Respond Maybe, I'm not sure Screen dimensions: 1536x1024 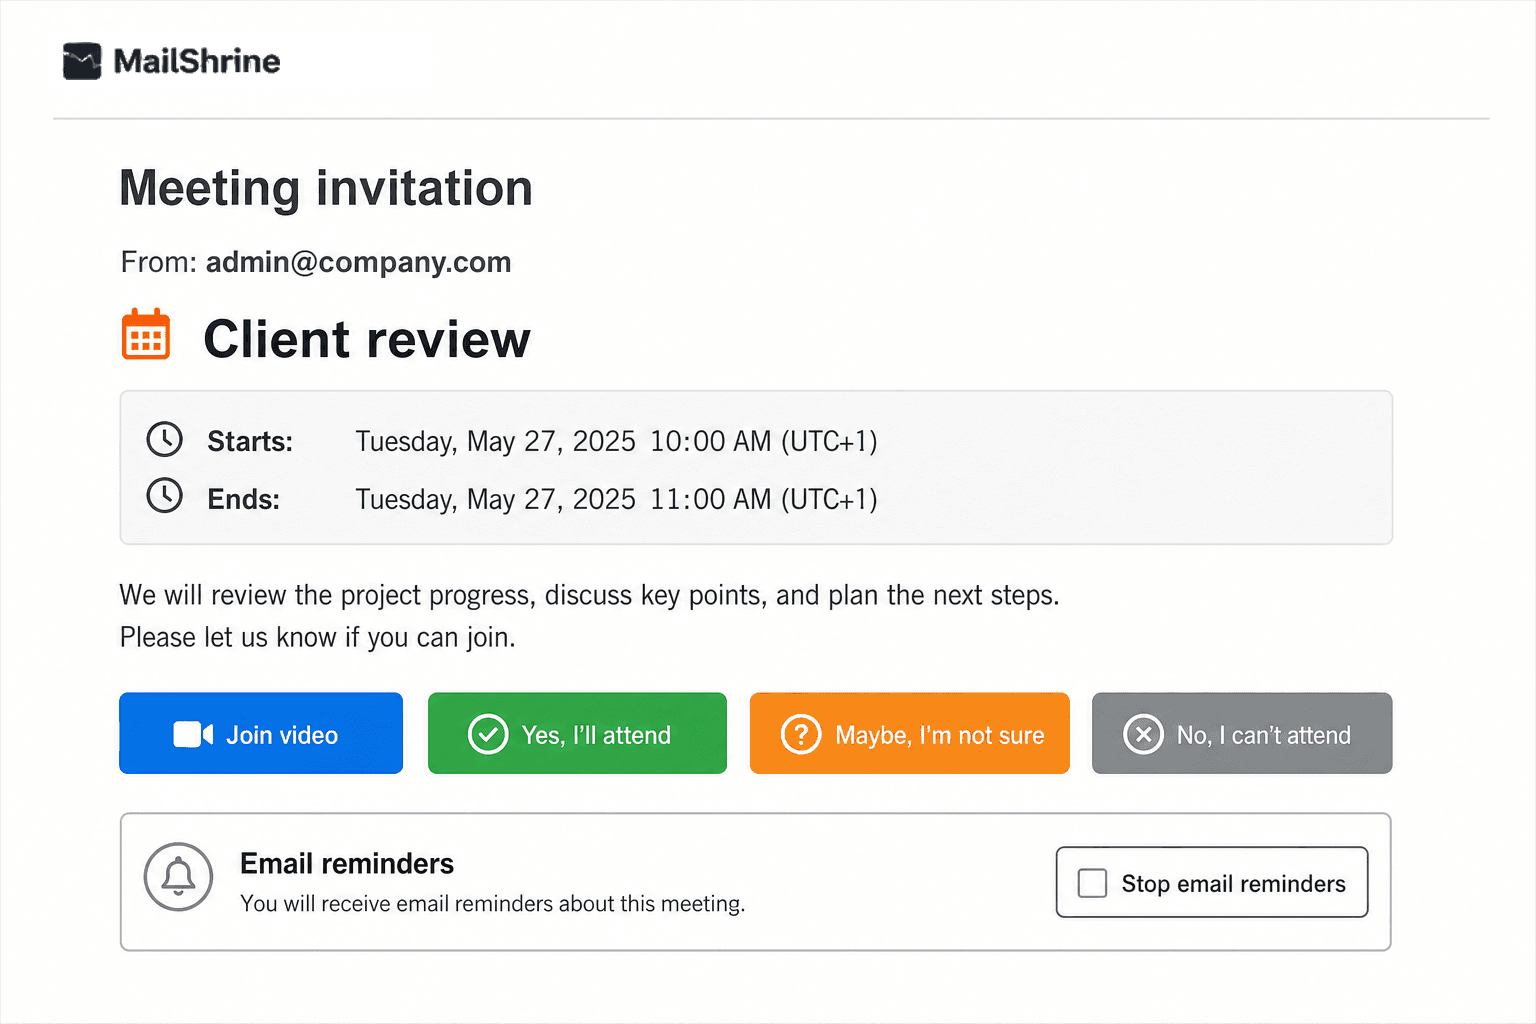click(910, 733)
